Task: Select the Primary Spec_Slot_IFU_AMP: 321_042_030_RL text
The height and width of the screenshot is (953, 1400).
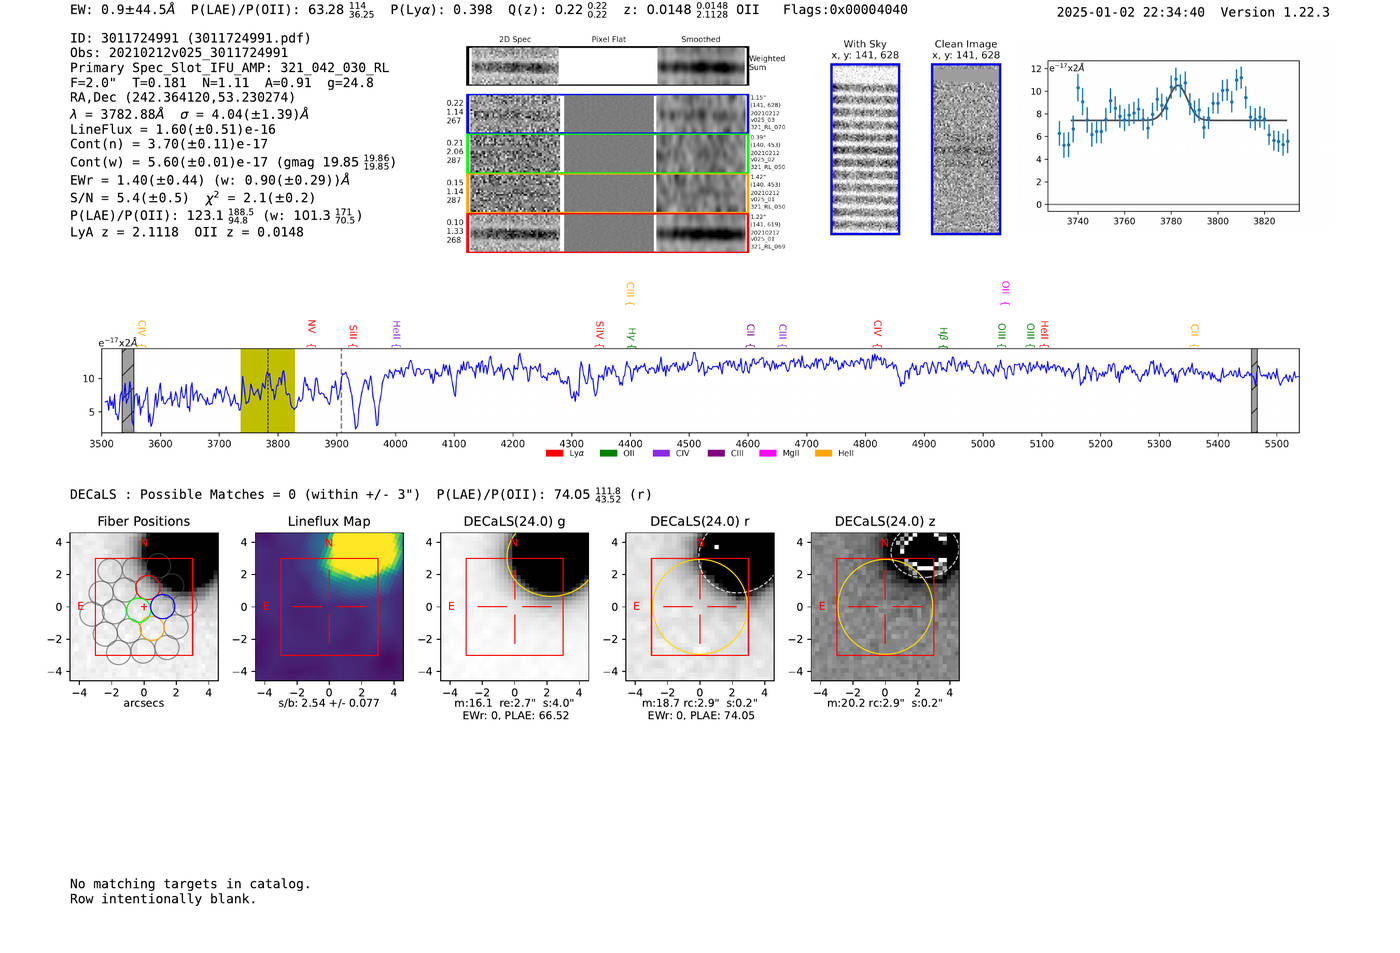Action: pyautogui.click(x=230, y=68)
